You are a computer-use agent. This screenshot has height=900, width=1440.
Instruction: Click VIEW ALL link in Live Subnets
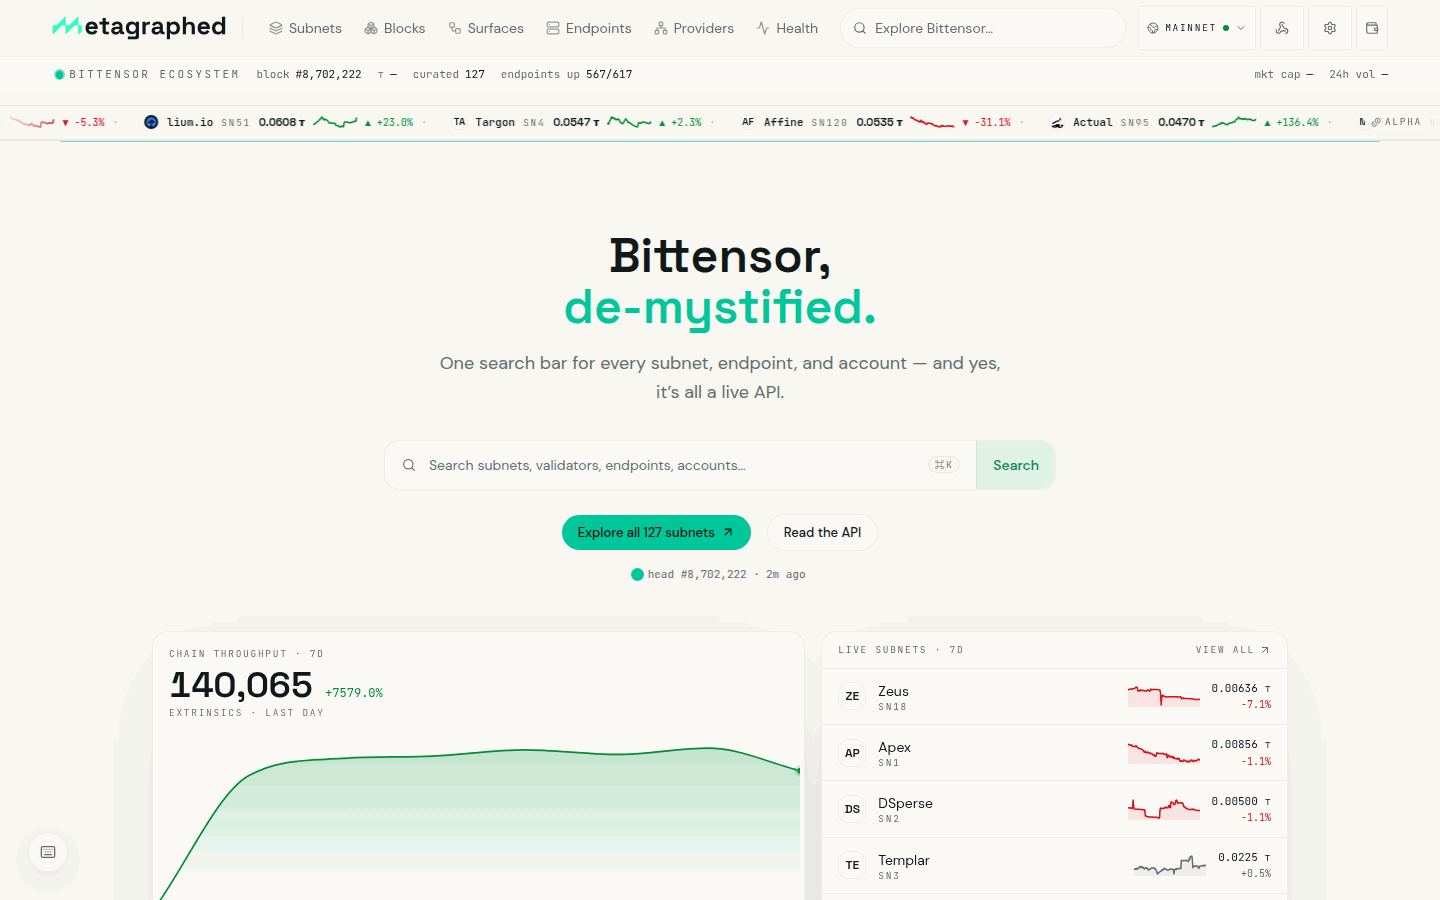point(1232,650)
